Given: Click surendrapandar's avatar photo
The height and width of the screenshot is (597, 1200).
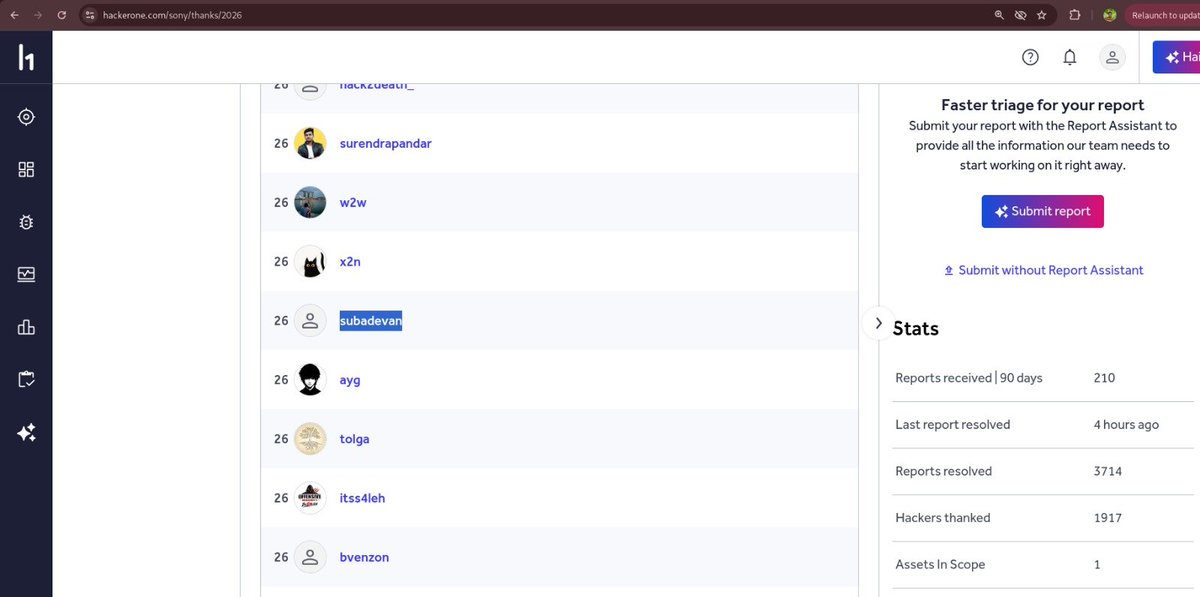Looking at the screenshot, I should pos(310,143).
